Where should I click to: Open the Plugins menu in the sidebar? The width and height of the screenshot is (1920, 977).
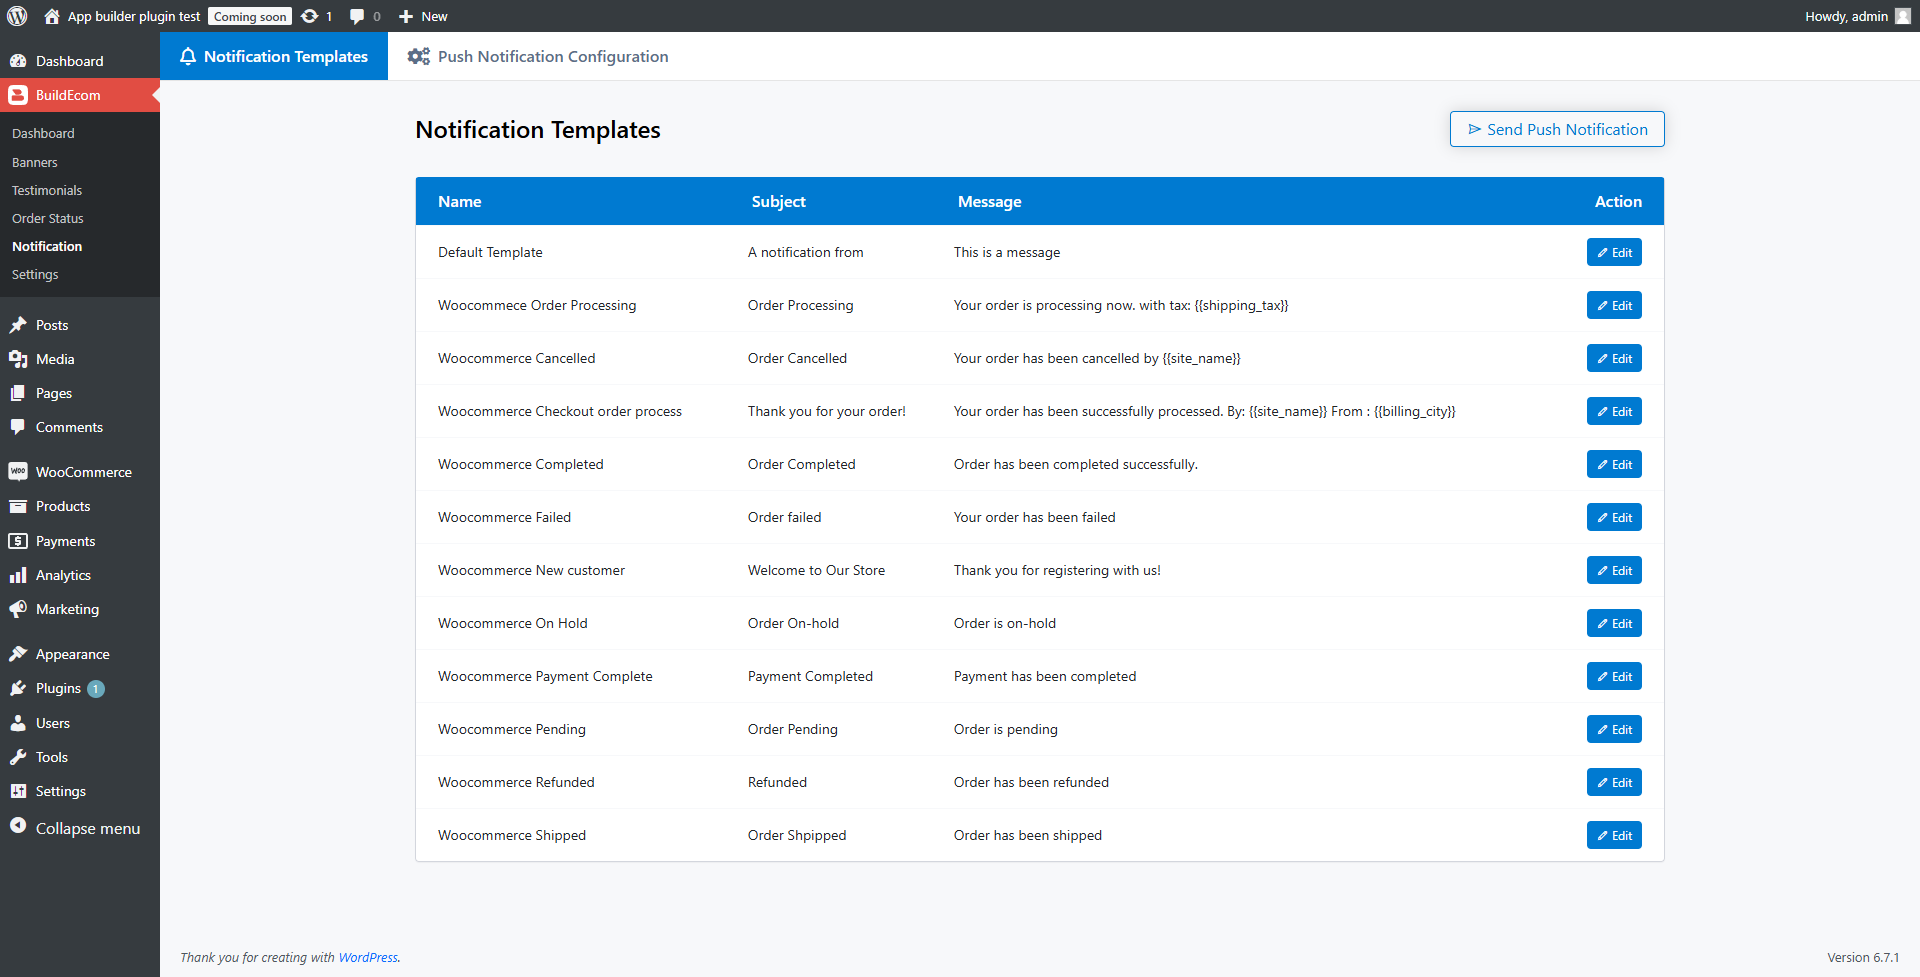pyautogui.click(x=58, y=688)
